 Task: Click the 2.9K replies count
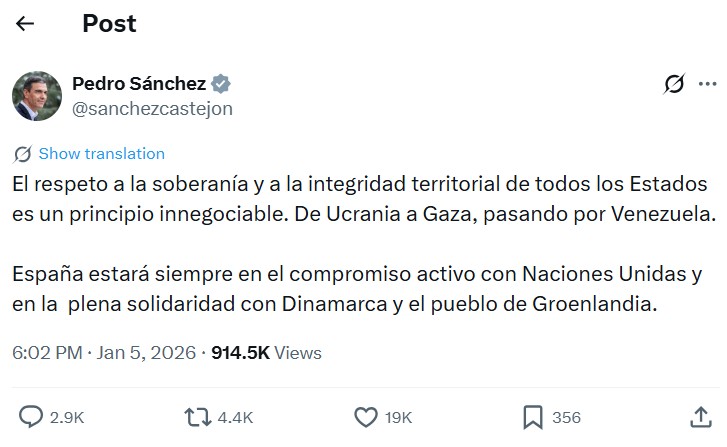[x=67, y=417]
